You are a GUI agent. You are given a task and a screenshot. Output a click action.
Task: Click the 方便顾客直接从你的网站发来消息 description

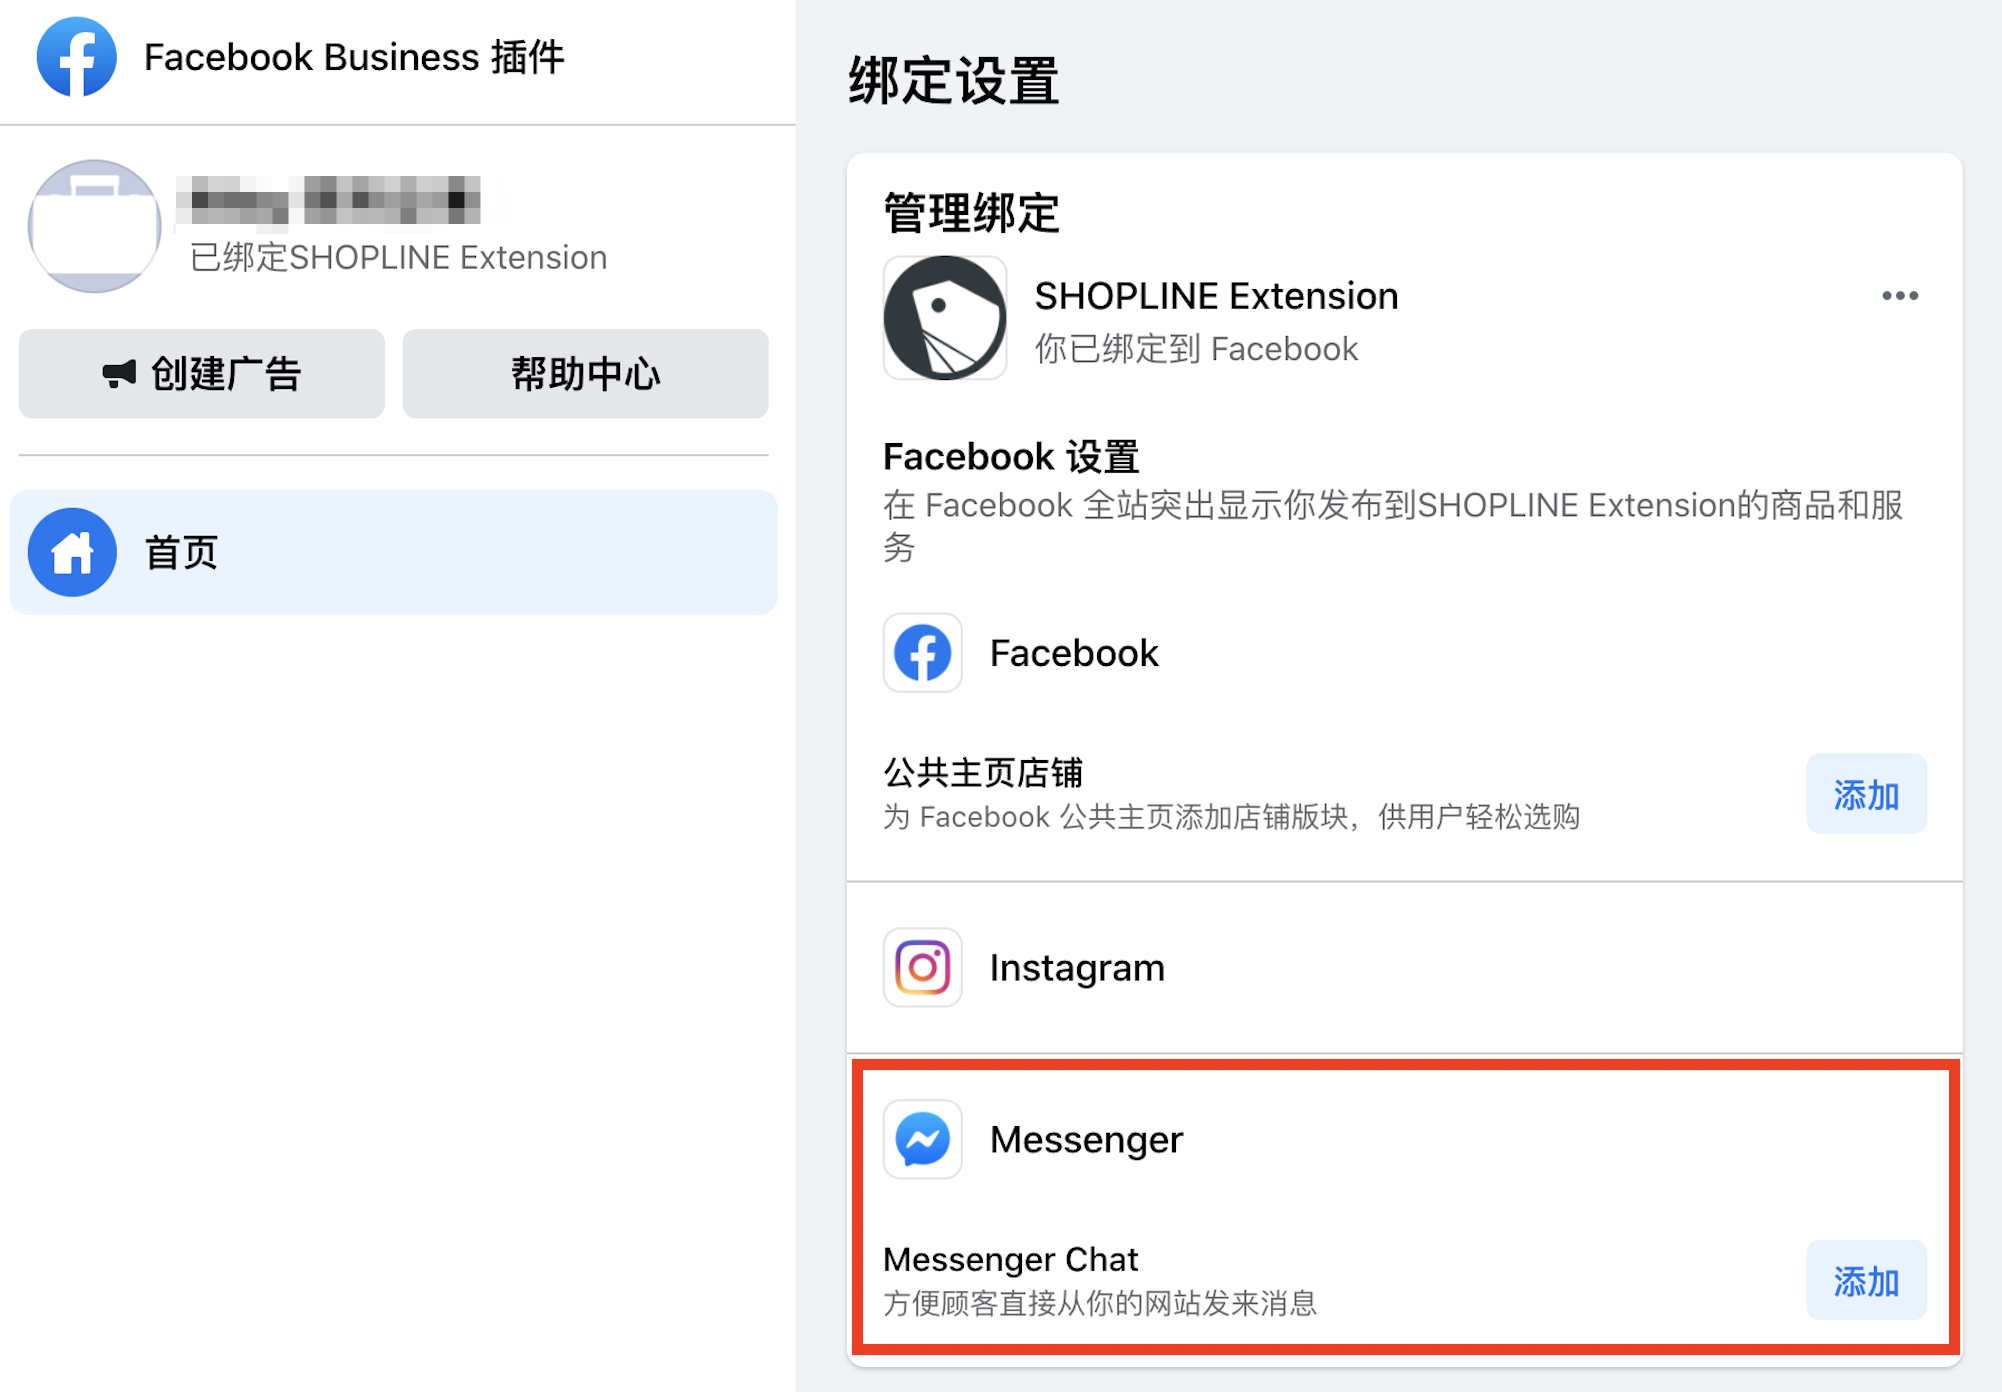click(x=1100, y=1303)
